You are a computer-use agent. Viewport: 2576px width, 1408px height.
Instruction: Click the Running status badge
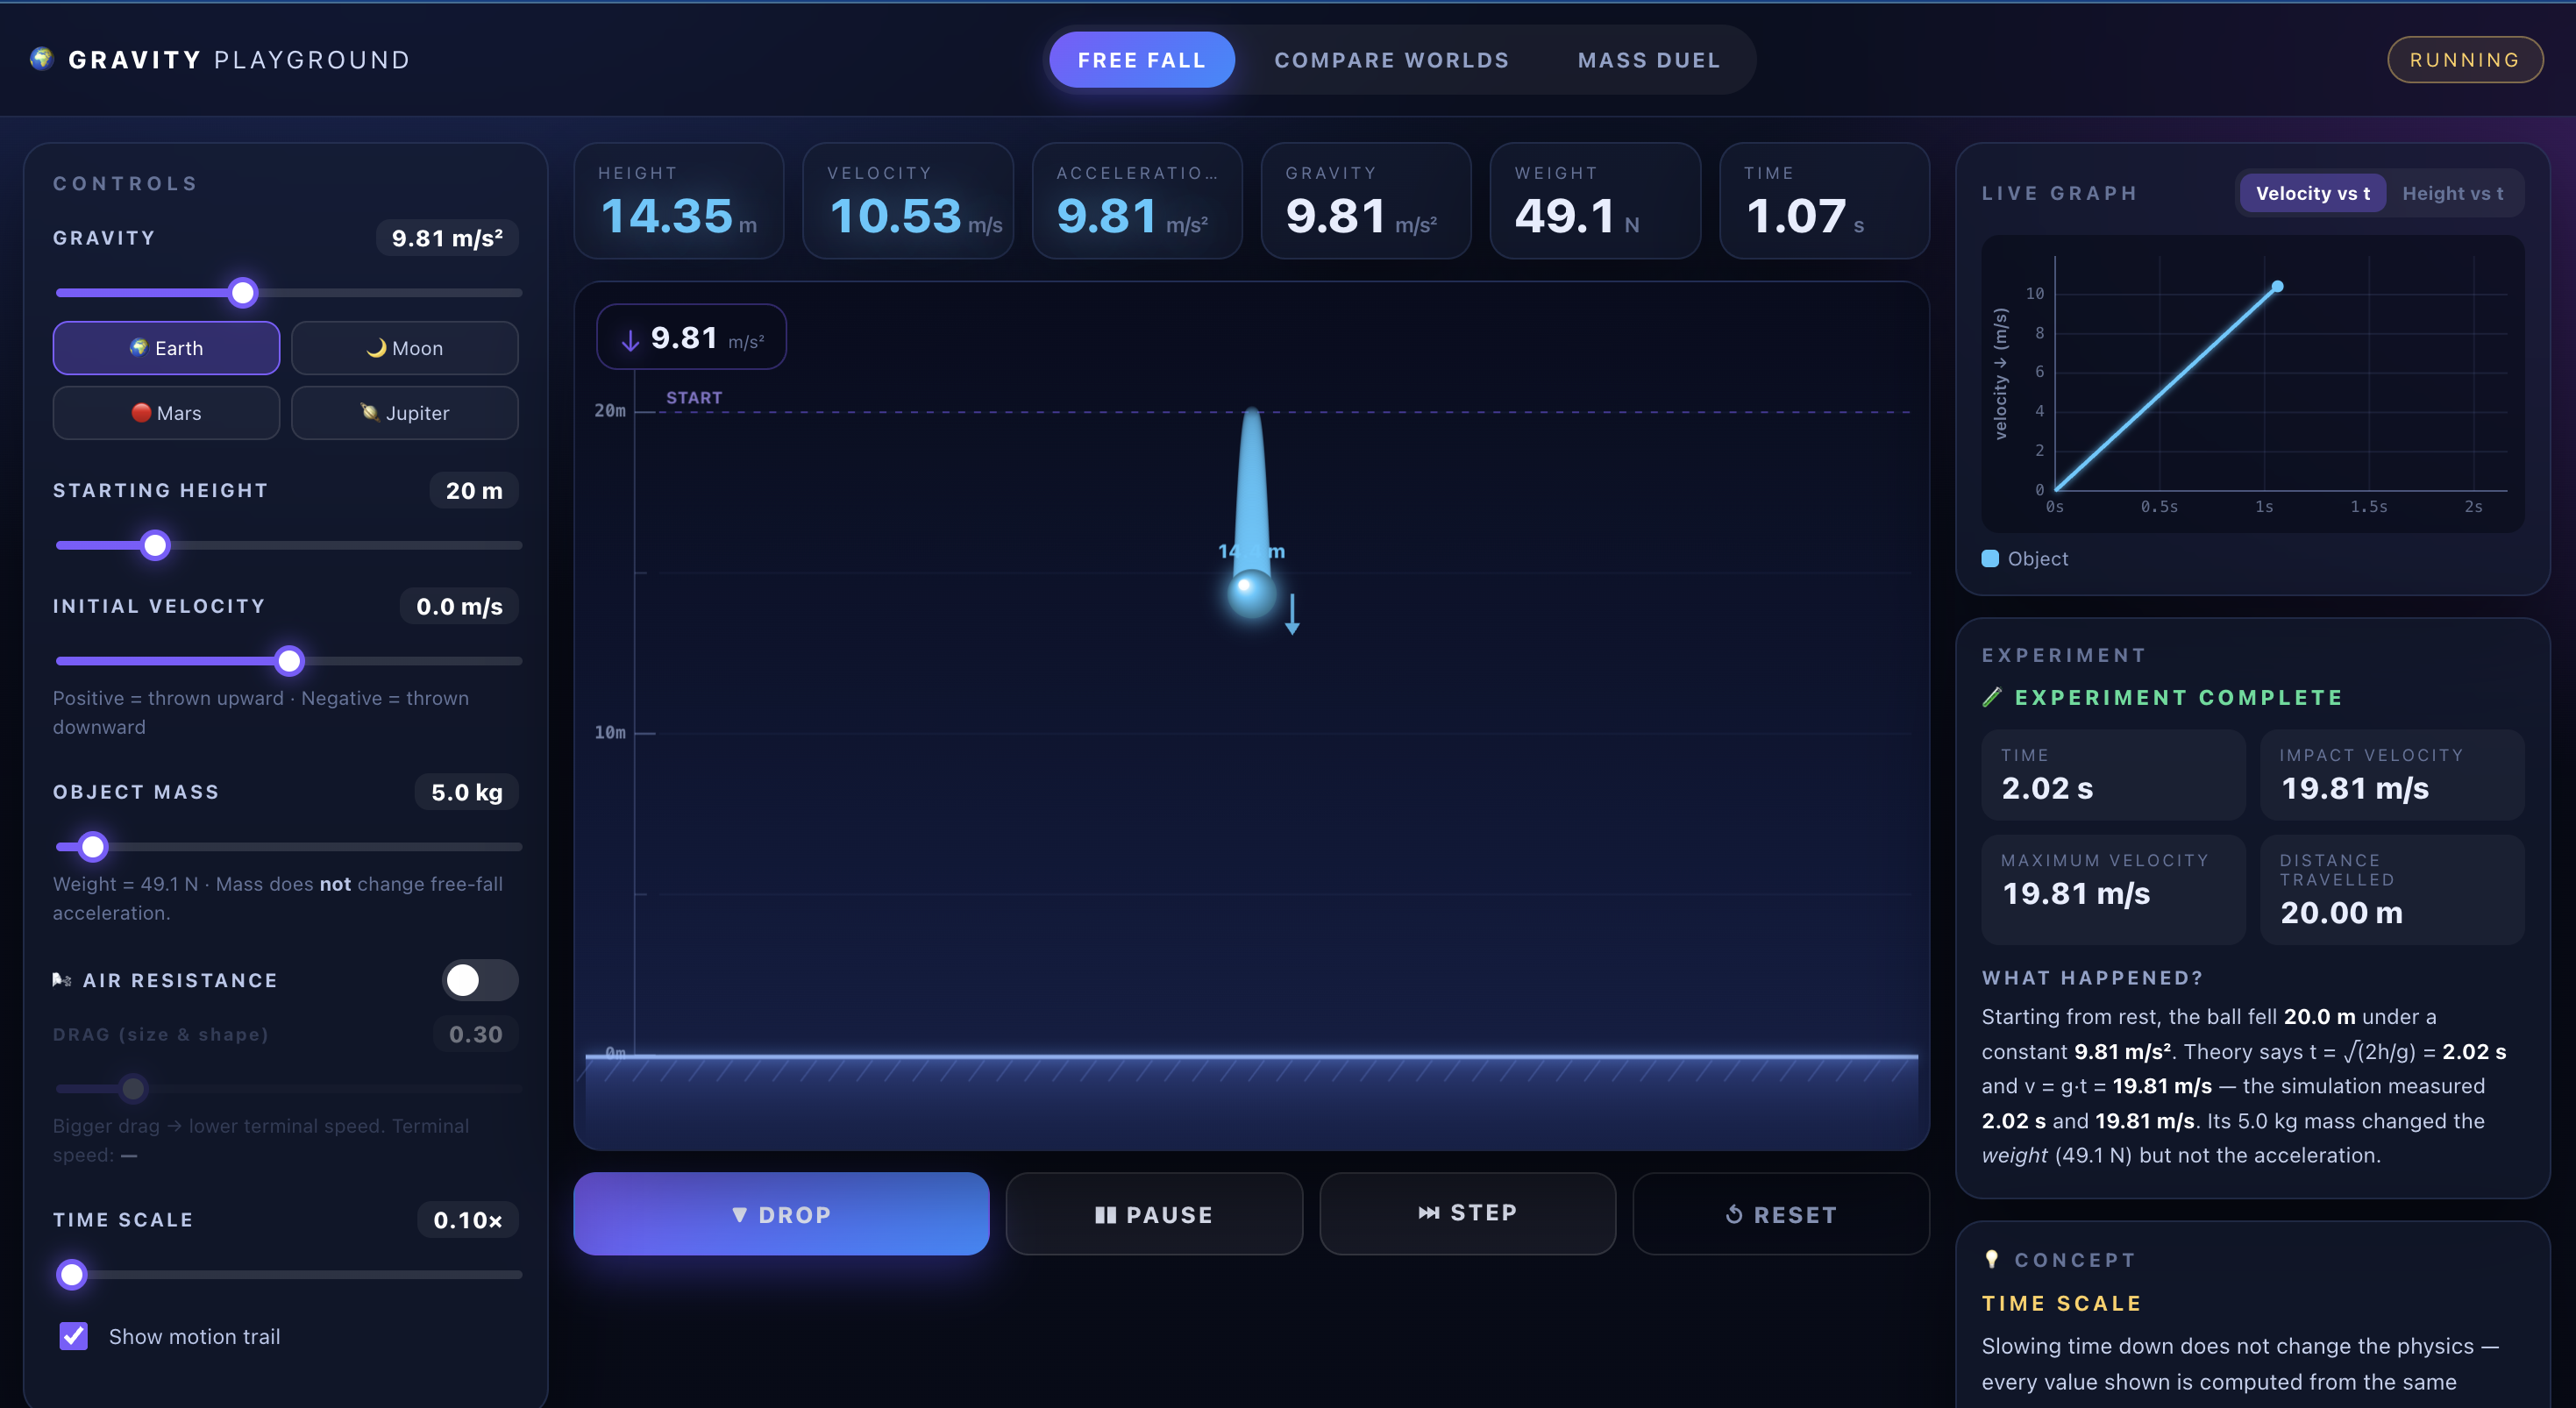tap(2464, 60)
